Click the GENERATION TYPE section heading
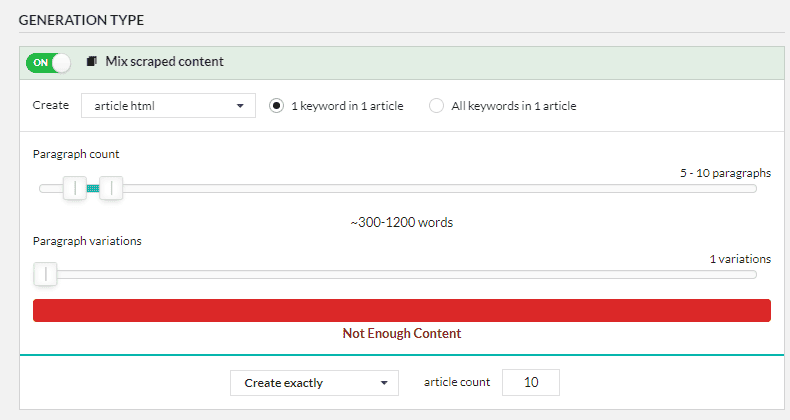This screenshot has height=420, width=790. [x=81, y=20]
